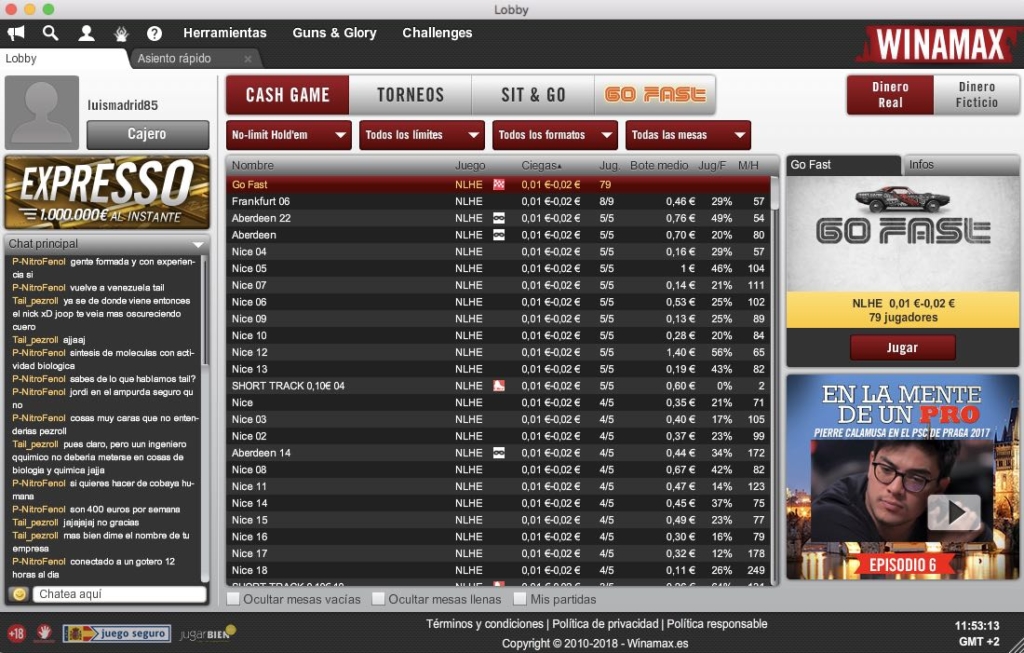Expand the Chat principal arrow

(x=198, y=244)
